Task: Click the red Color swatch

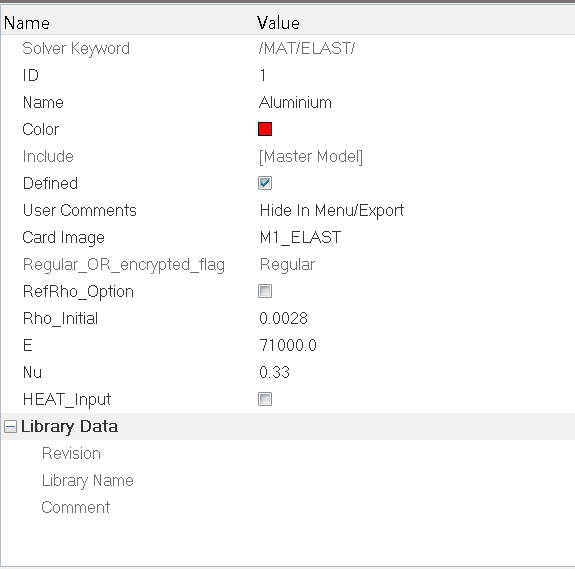Action: 265,129
